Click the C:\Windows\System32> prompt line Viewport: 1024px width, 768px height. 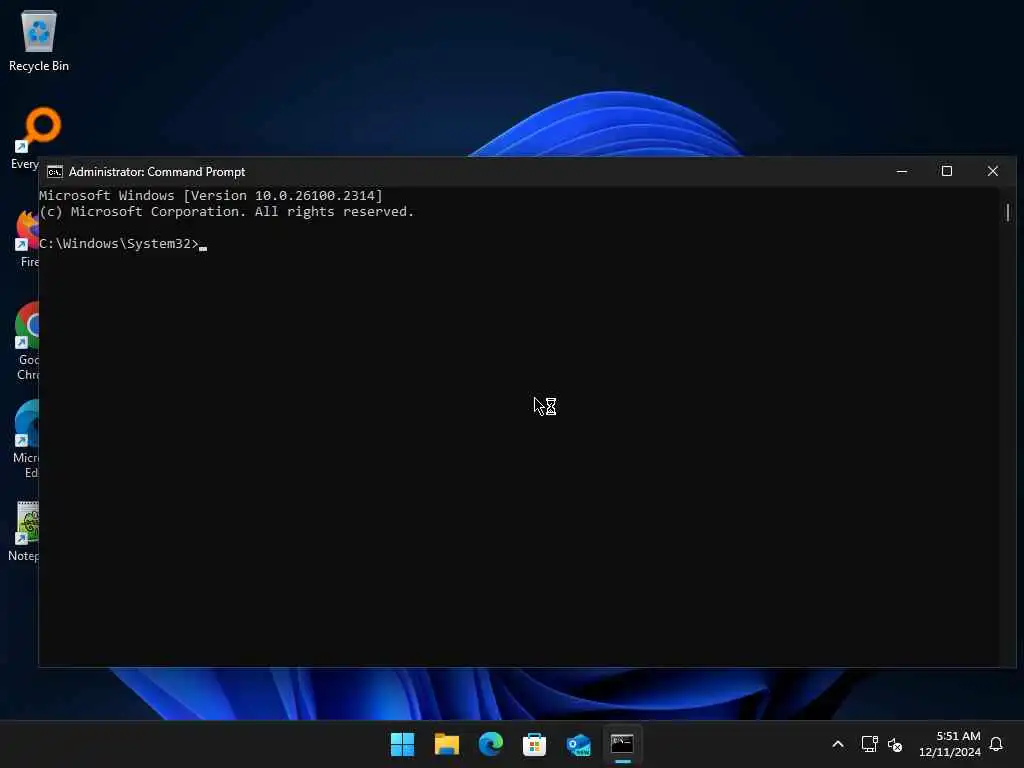(x=123, y=244)
